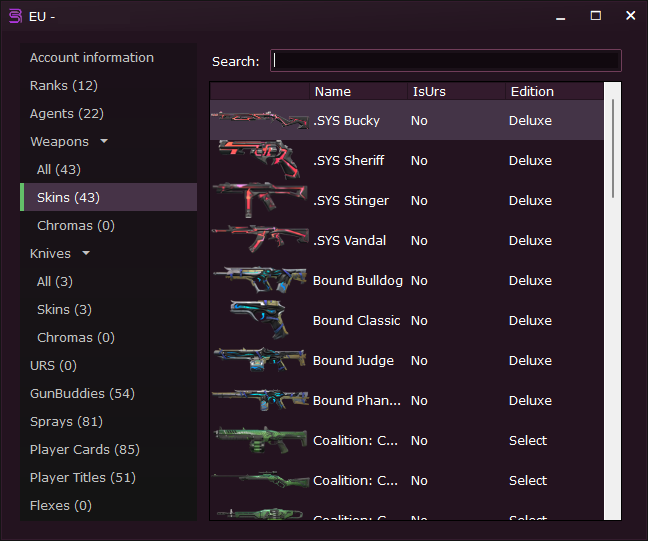
Task: Click the '.SYS Stinger' name cell
Action: 351,200
